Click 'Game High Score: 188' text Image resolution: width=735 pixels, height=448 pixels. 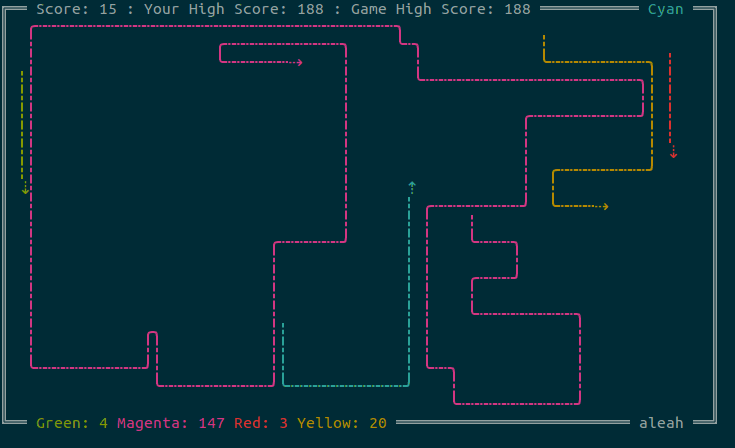click(x=441, y=9)
